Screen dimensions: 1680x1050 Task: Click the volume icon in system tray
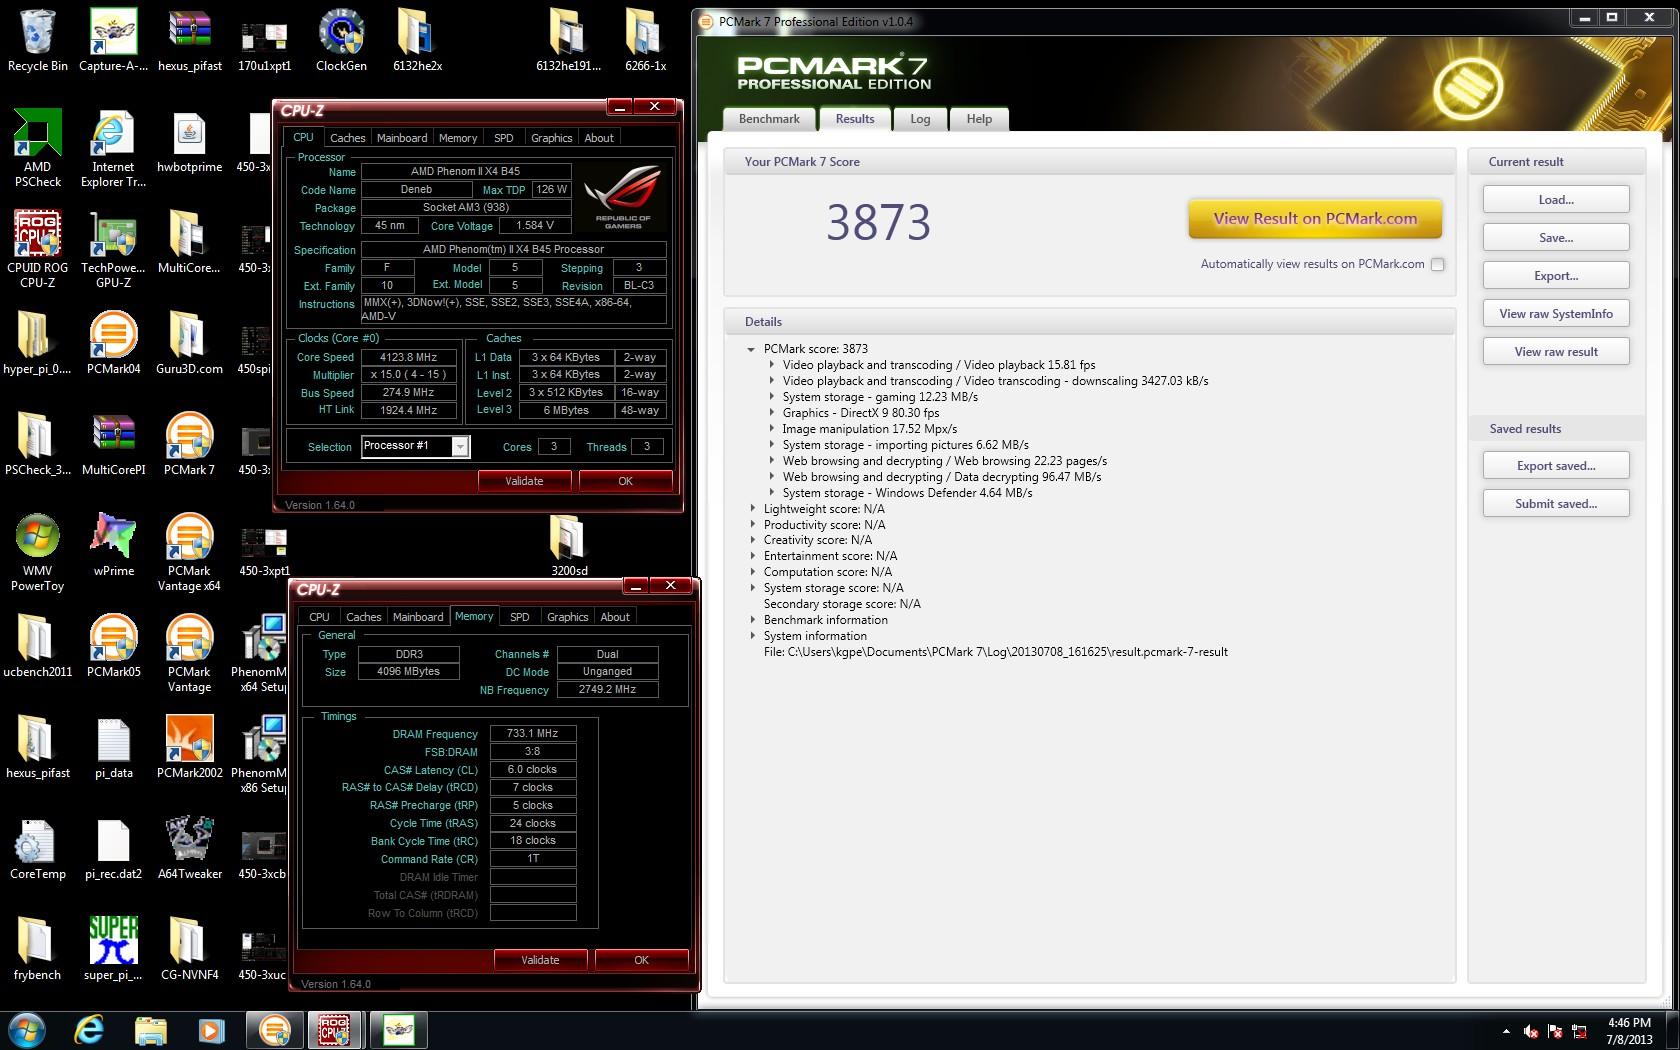[1531, 1031]
